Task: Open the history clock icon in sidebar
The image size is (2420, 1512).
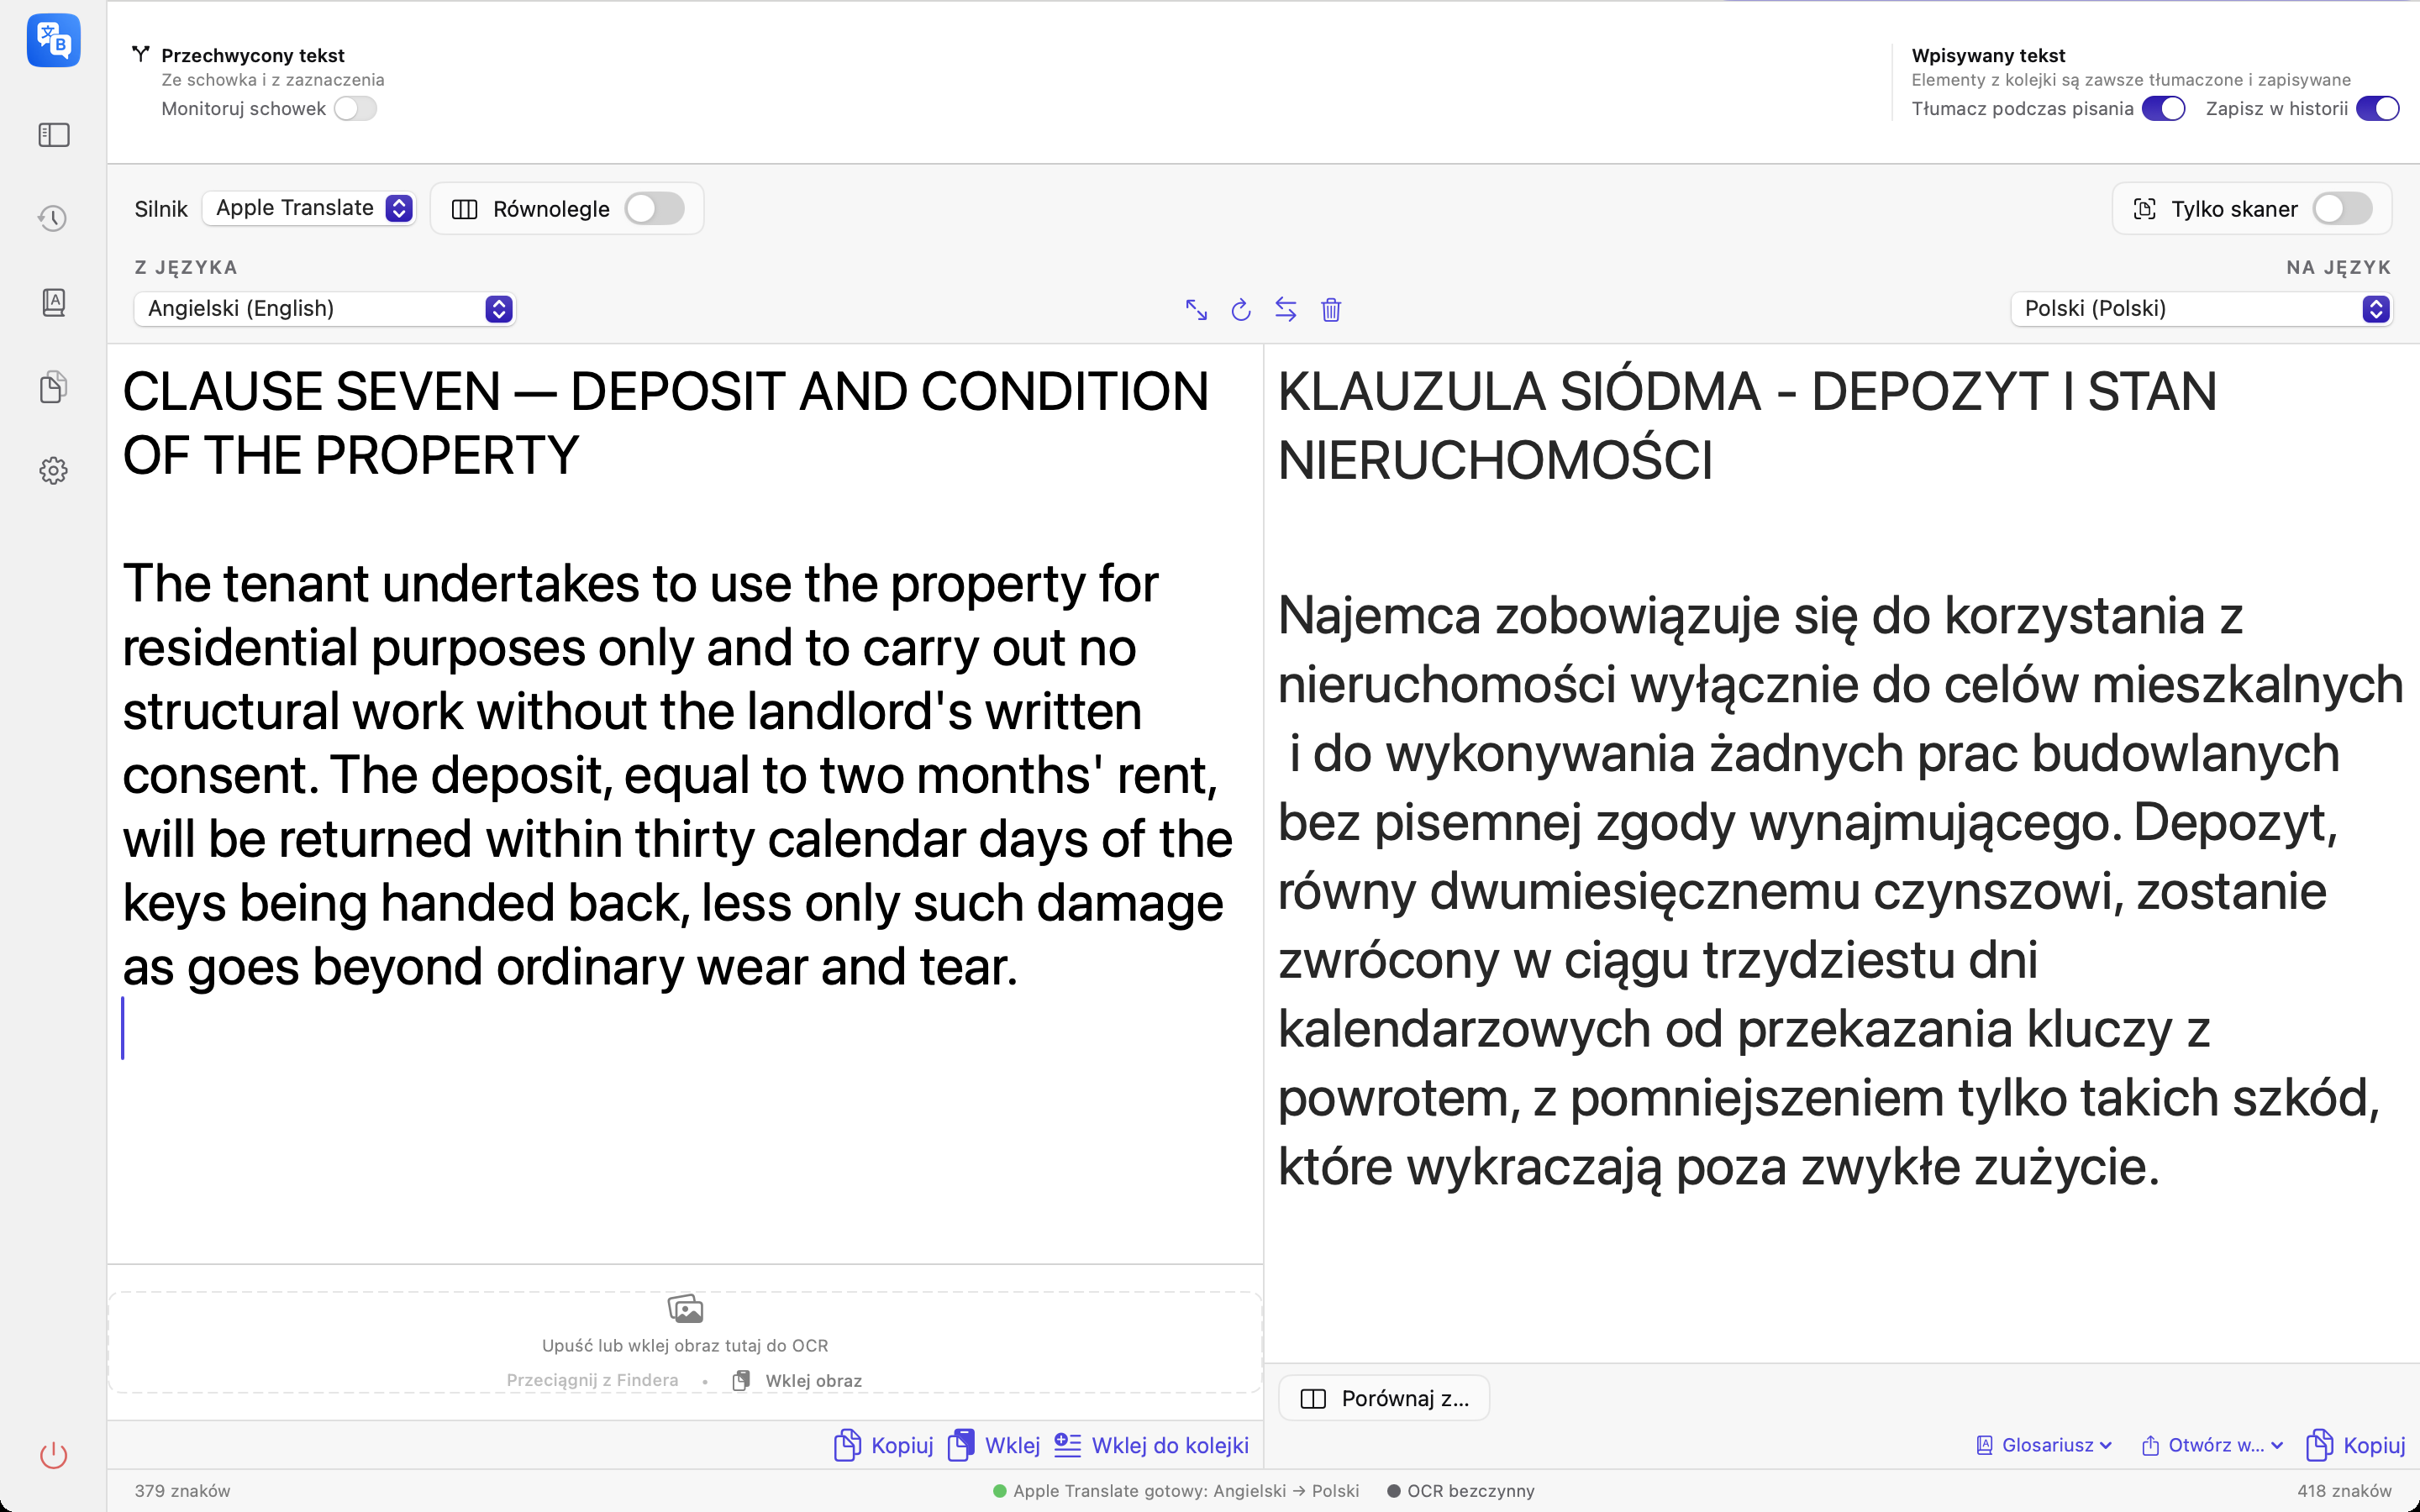Action: click(53, 218)
